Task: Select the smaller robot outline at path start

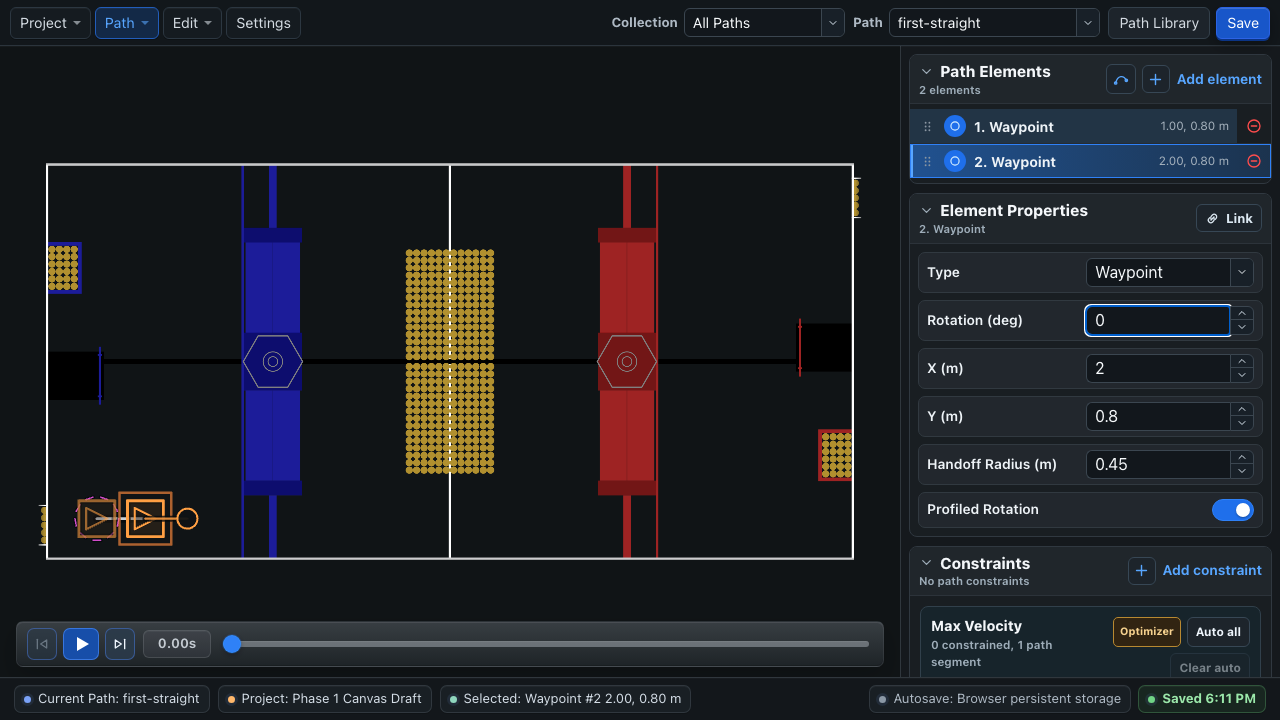Action: tap(97, 519)
